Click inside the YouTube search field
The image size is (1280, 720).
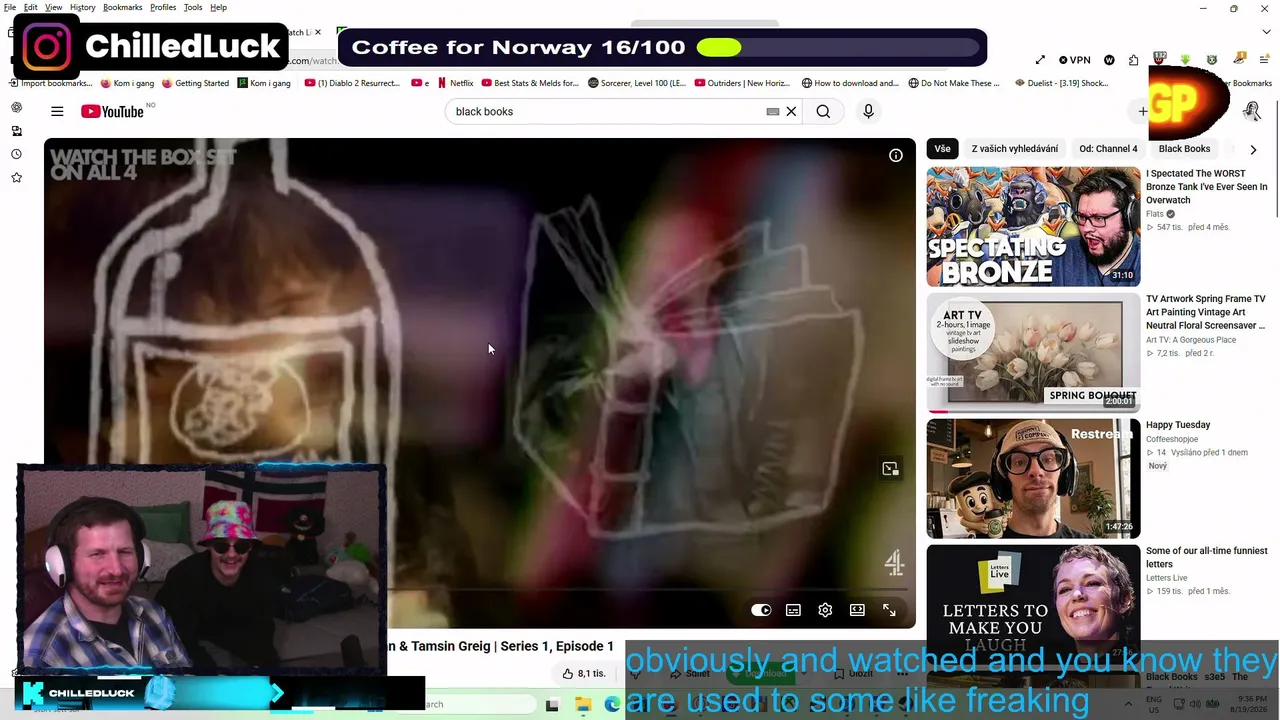coord(605,112)
